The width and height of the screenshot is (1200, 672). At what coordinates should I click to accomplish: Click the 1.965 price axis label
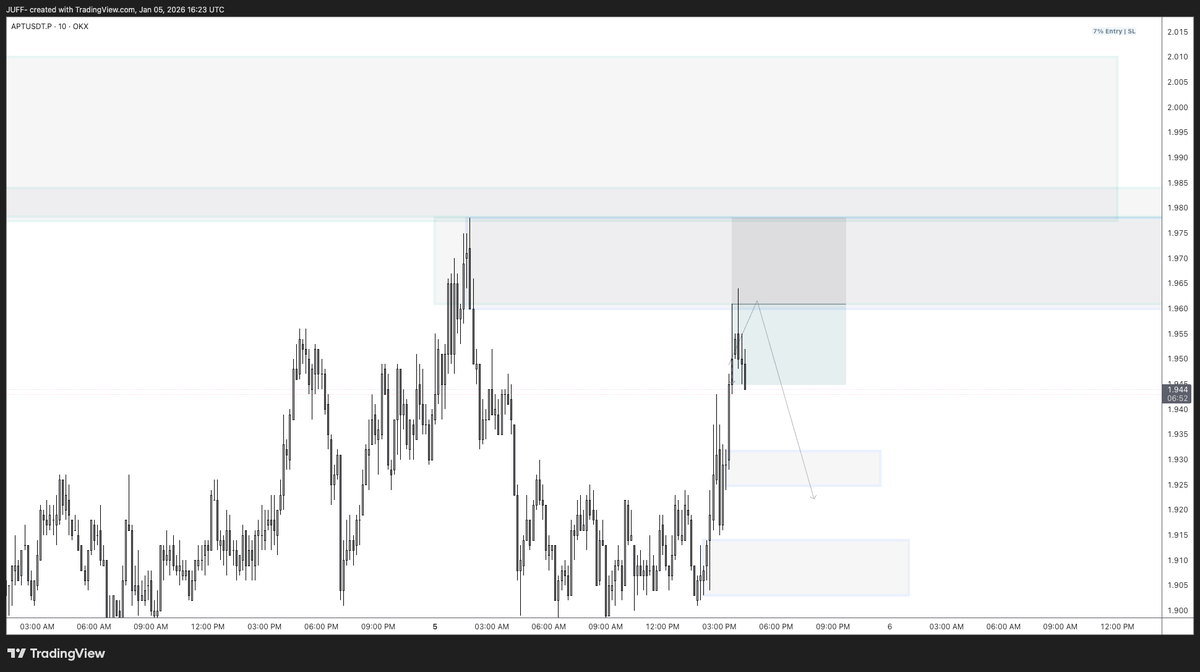point(1176,284)
